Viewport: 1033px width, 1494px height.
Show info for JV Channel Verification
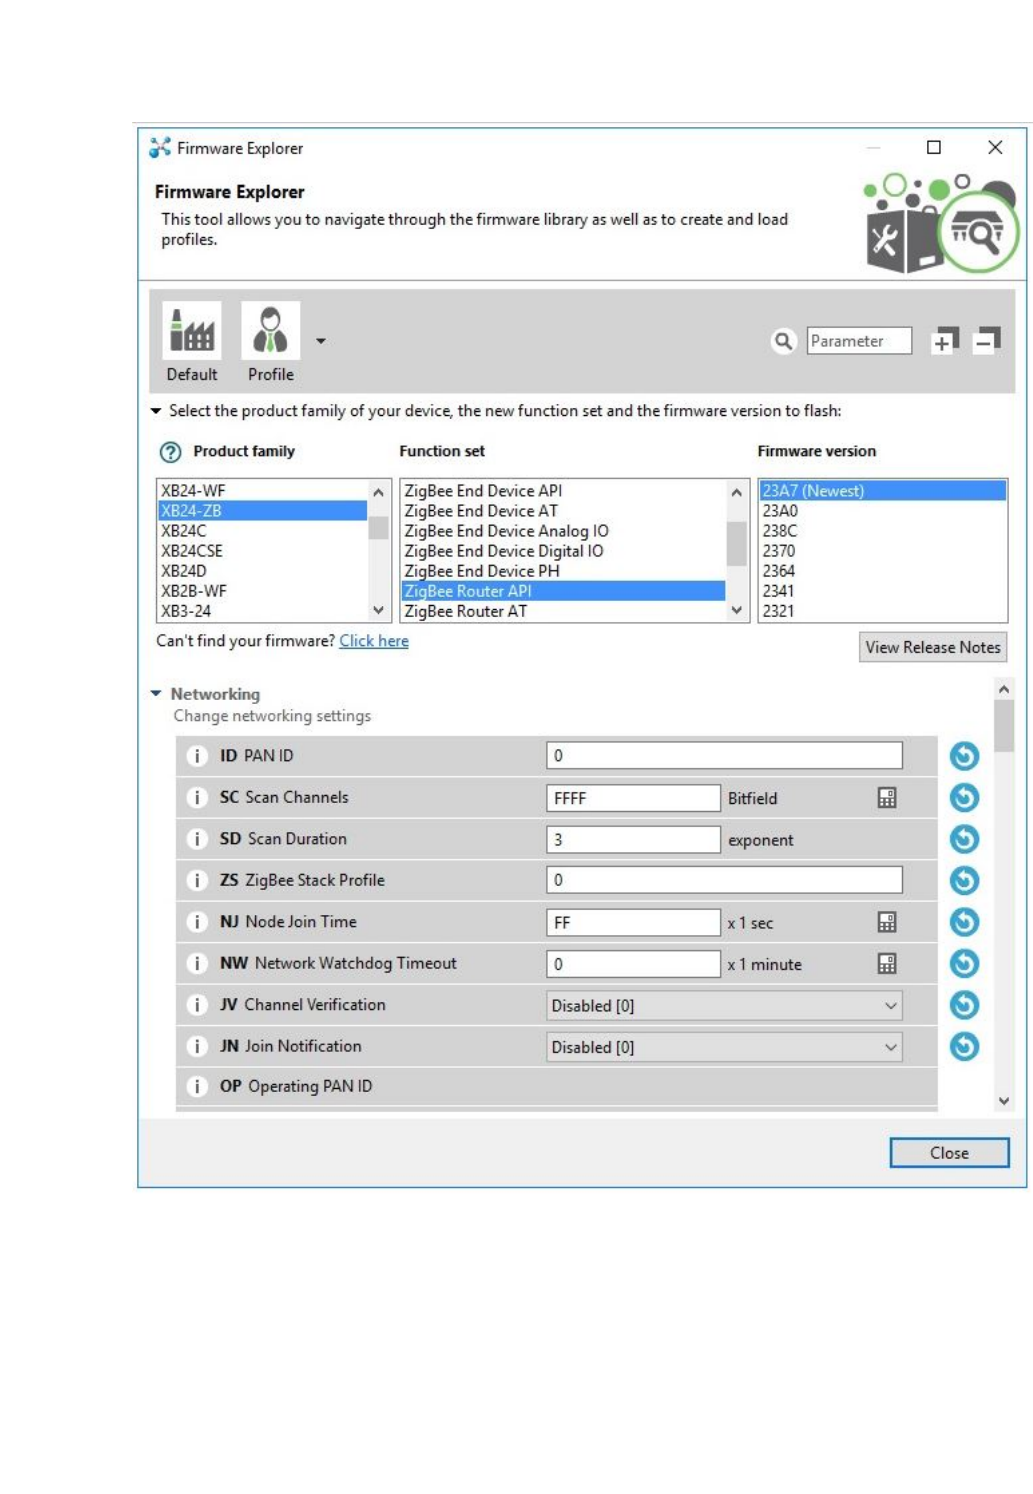coord(197,1005)
